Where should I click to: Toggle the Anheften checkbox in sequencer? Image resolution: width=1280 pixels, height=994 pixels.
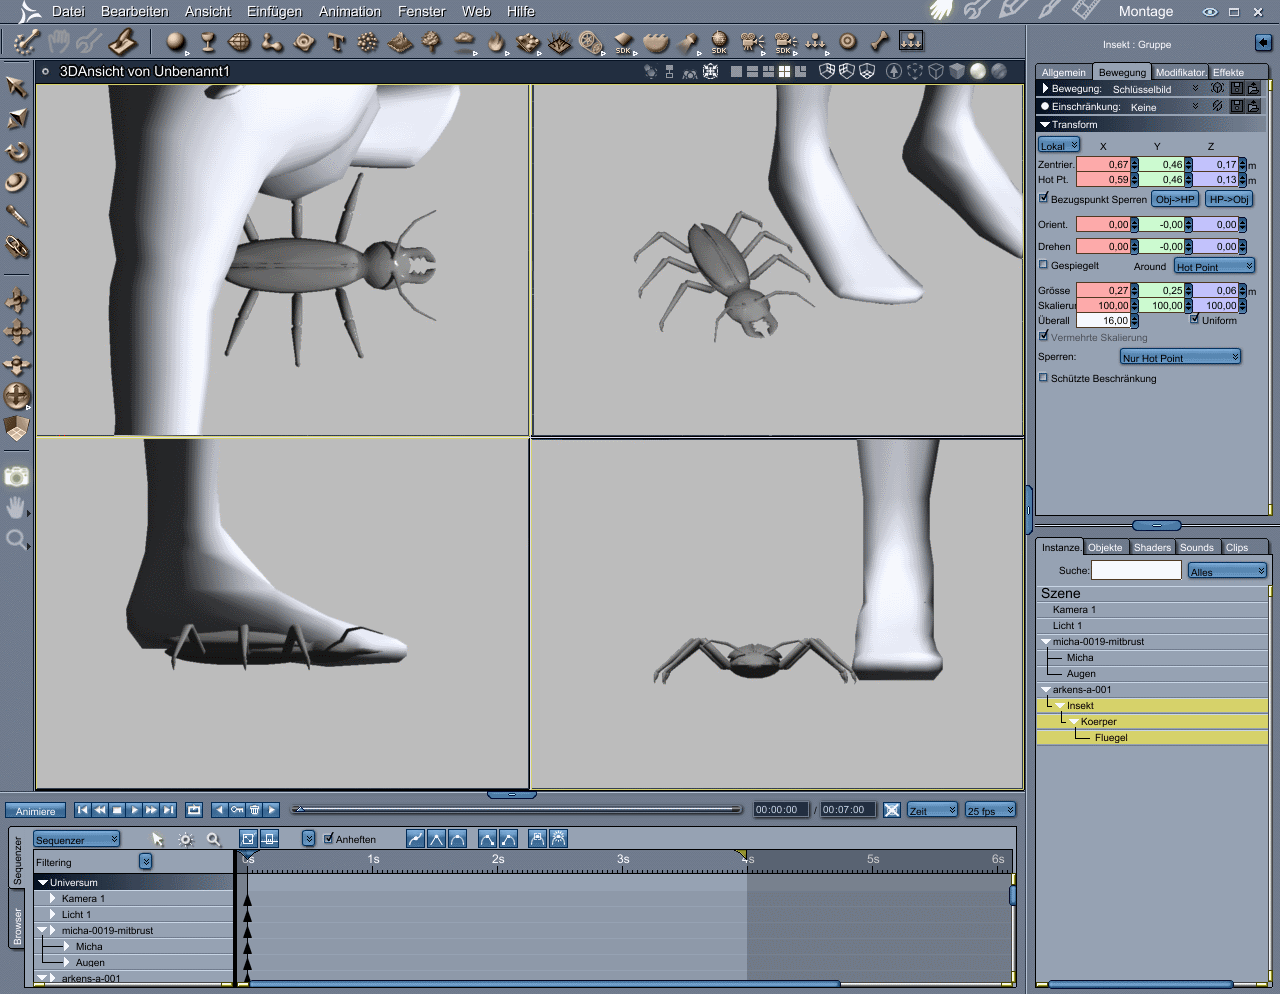[329, 838]
